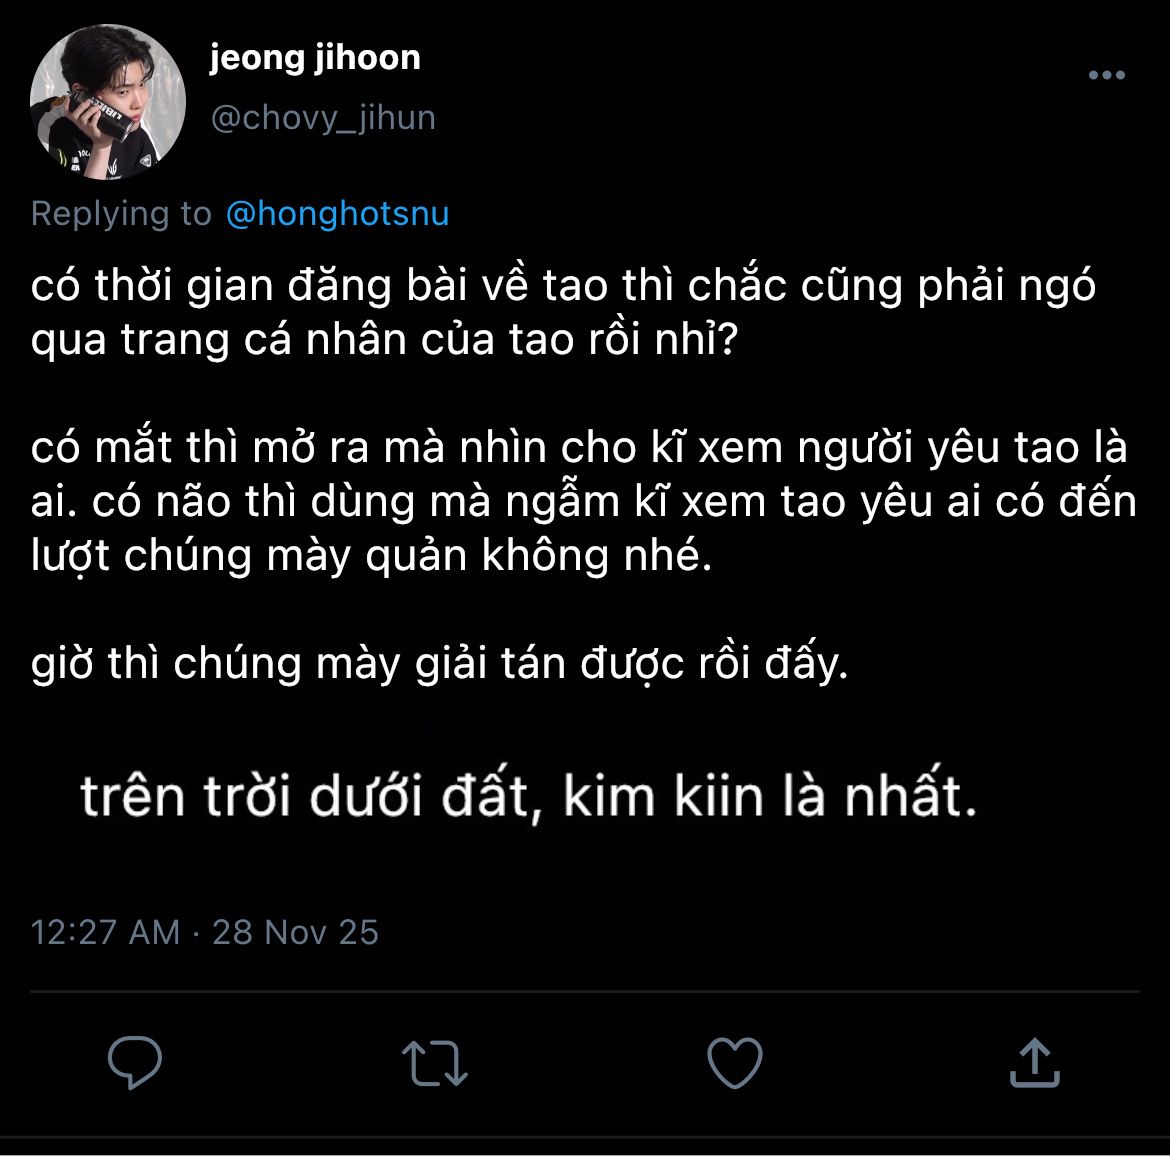Click the 'Replying to' label
This screenshot has height=1156, width=1170.
[x=122, y=214]
